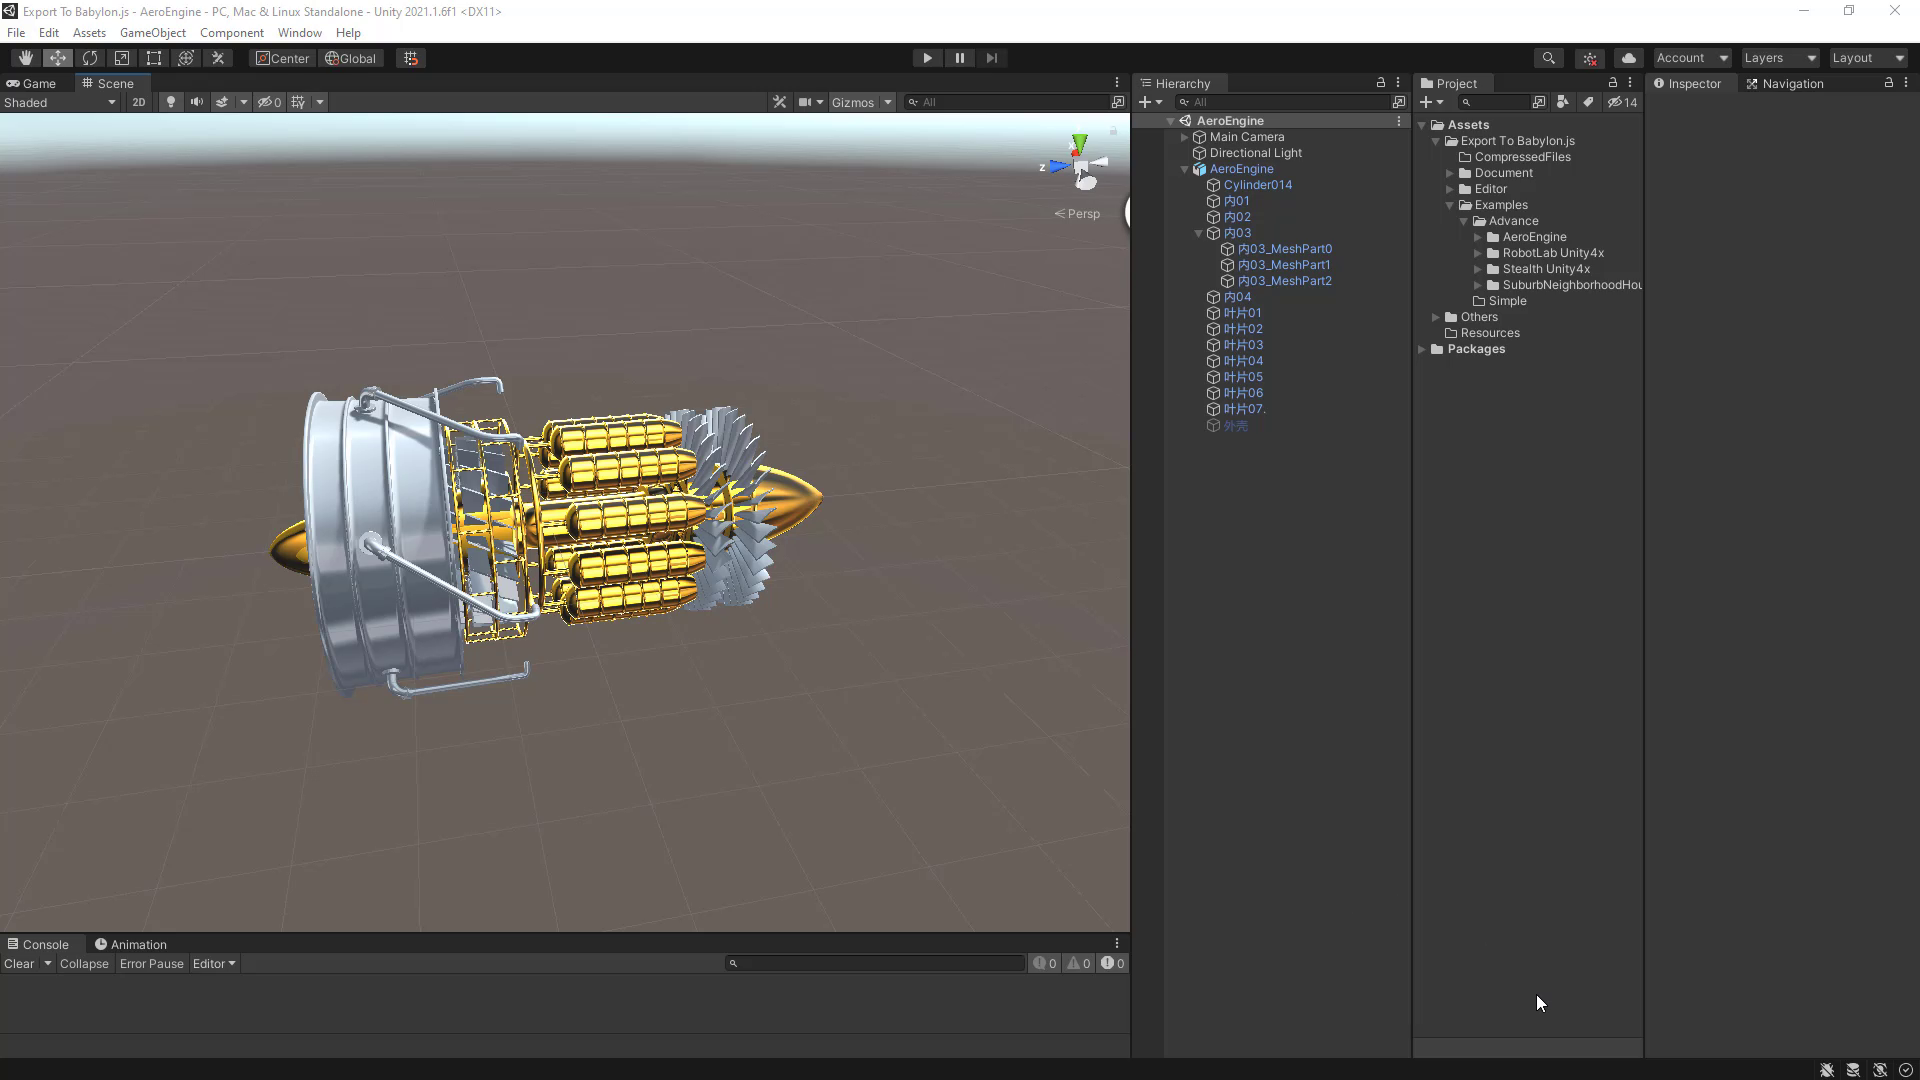Viewport: 1920px width, 1080px height.
Task: Select Directional Light object
Action: [1255, 153]
